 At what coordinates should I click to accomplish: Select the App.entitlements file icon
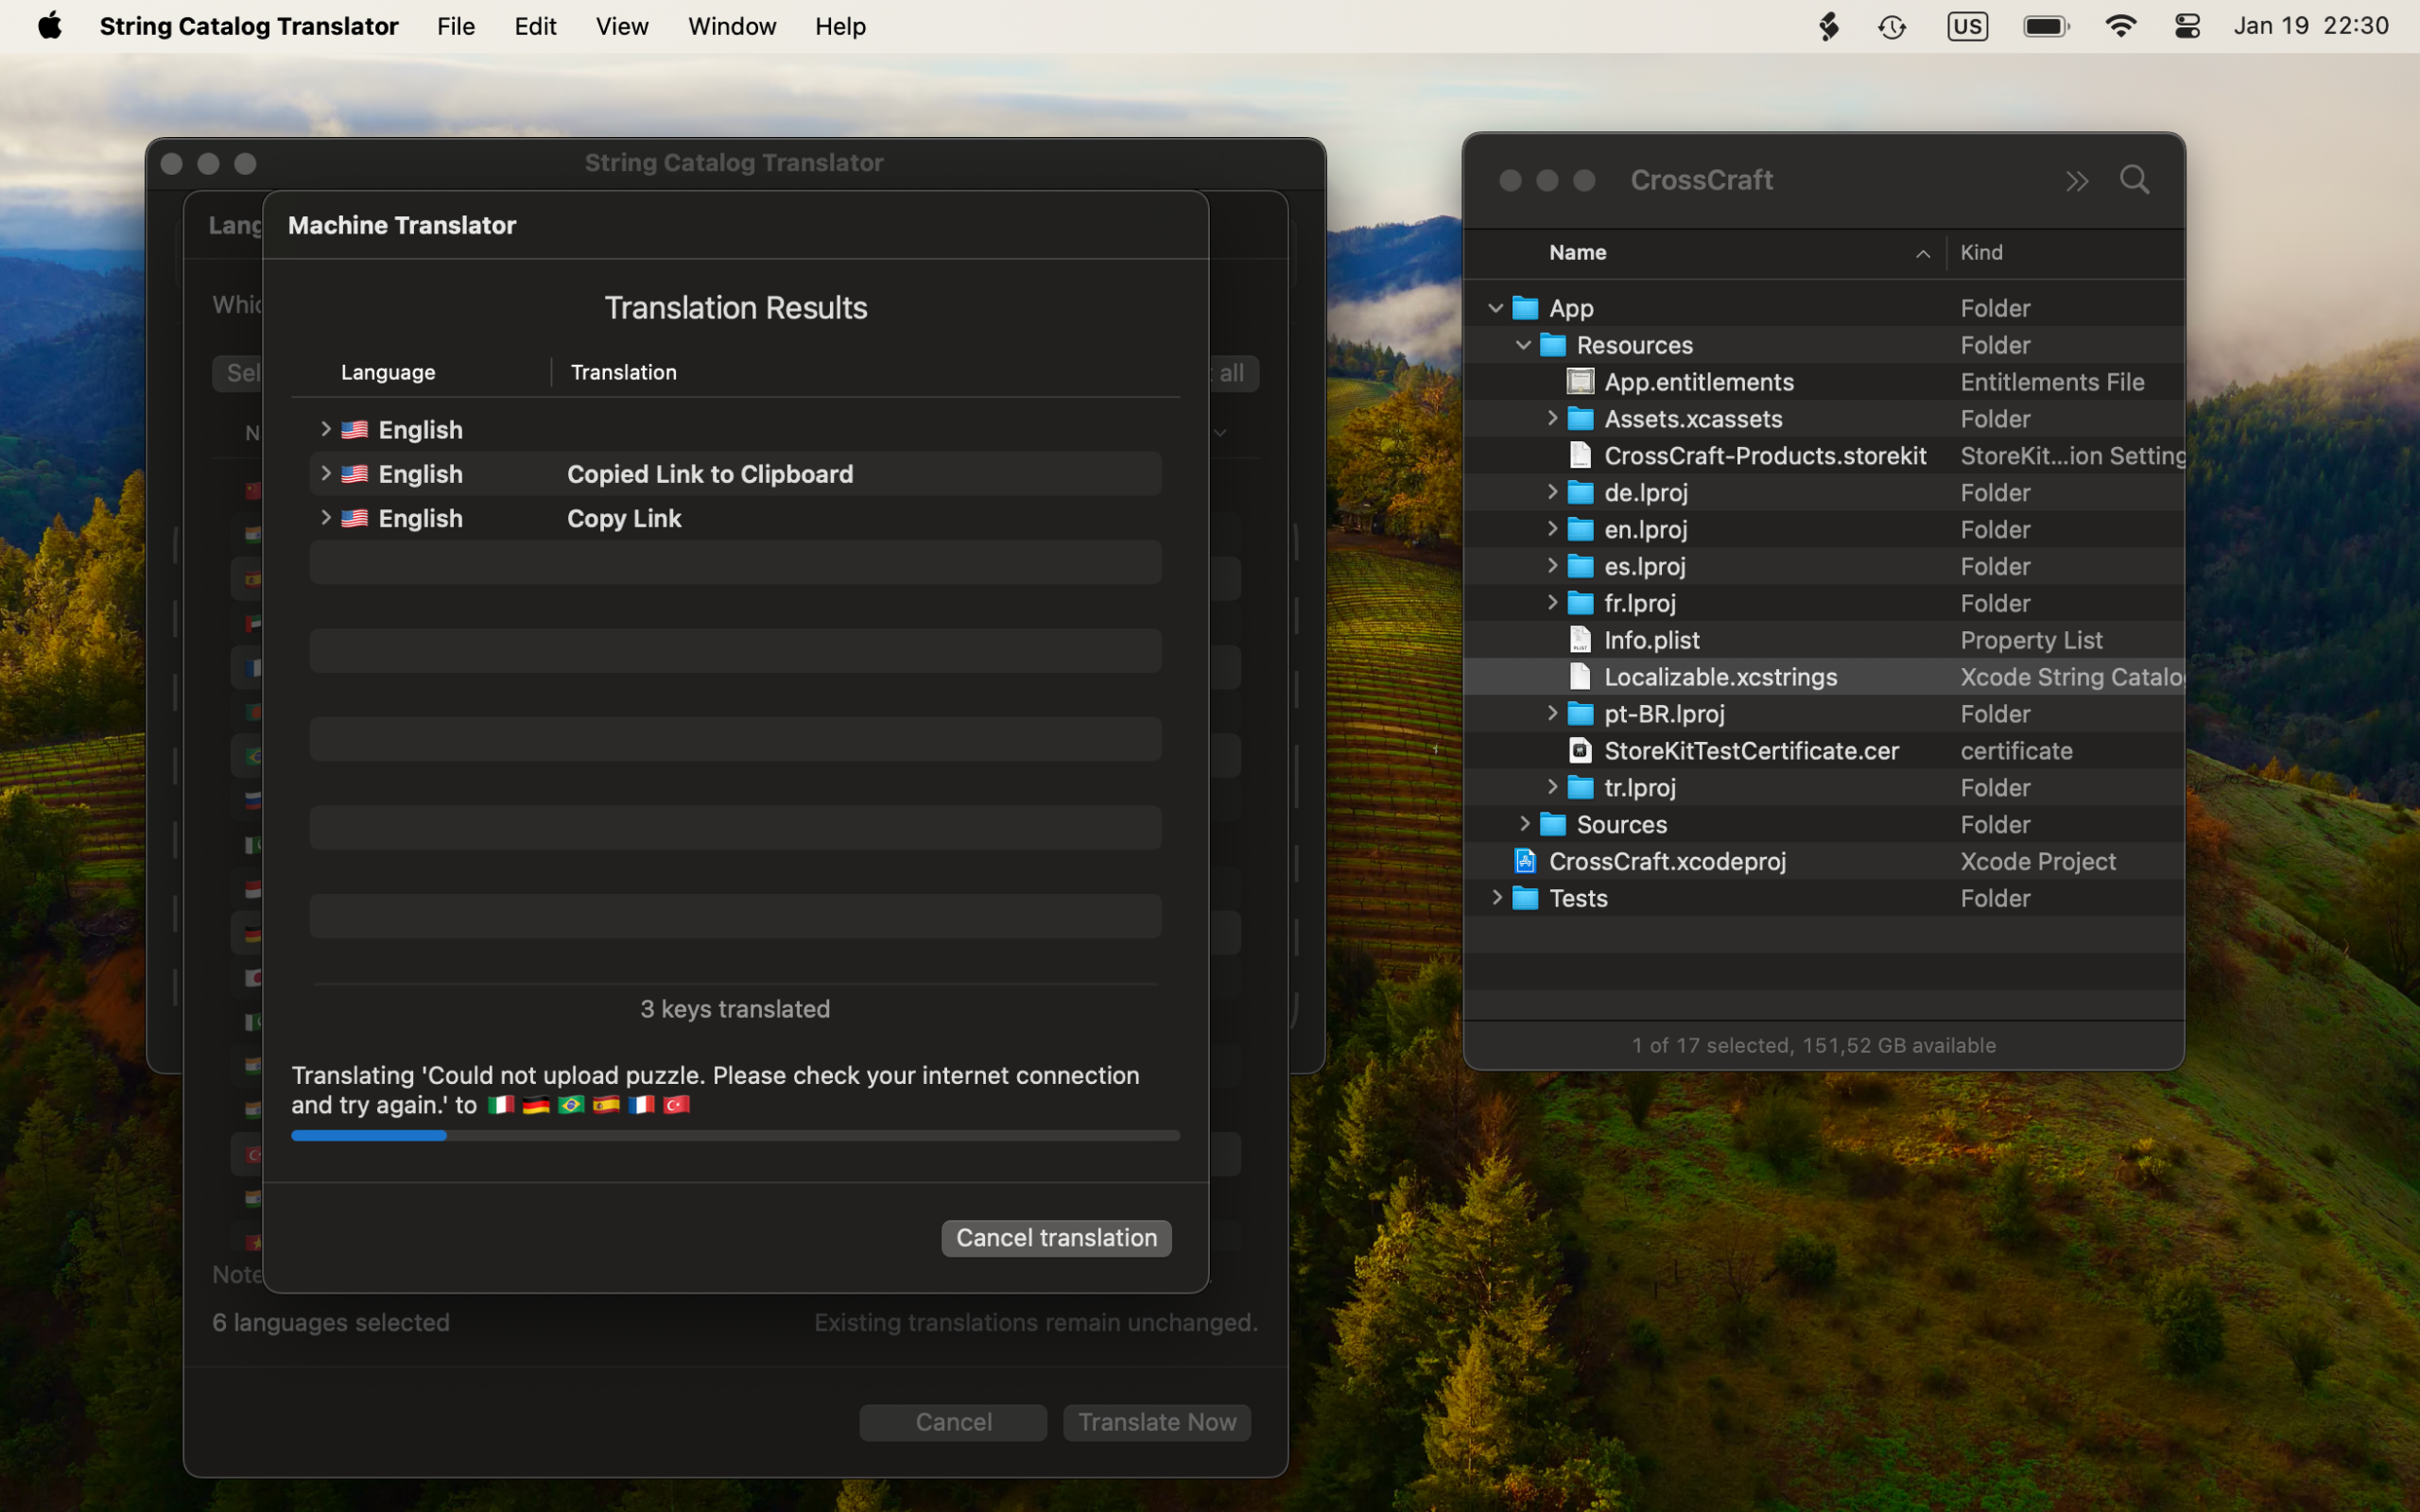click(x=1580, y=382)
